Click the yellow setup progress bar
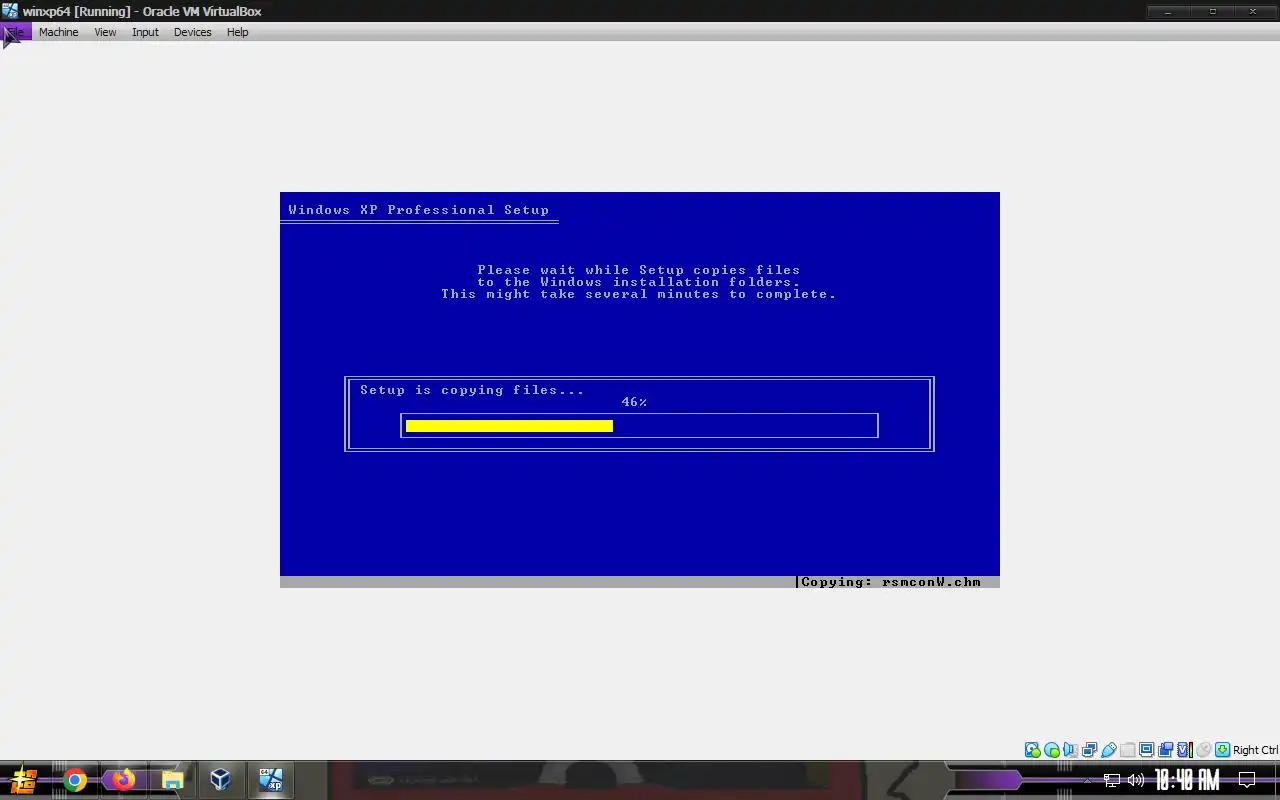This screenshot has width=1280, height=800. coord(509,426)
